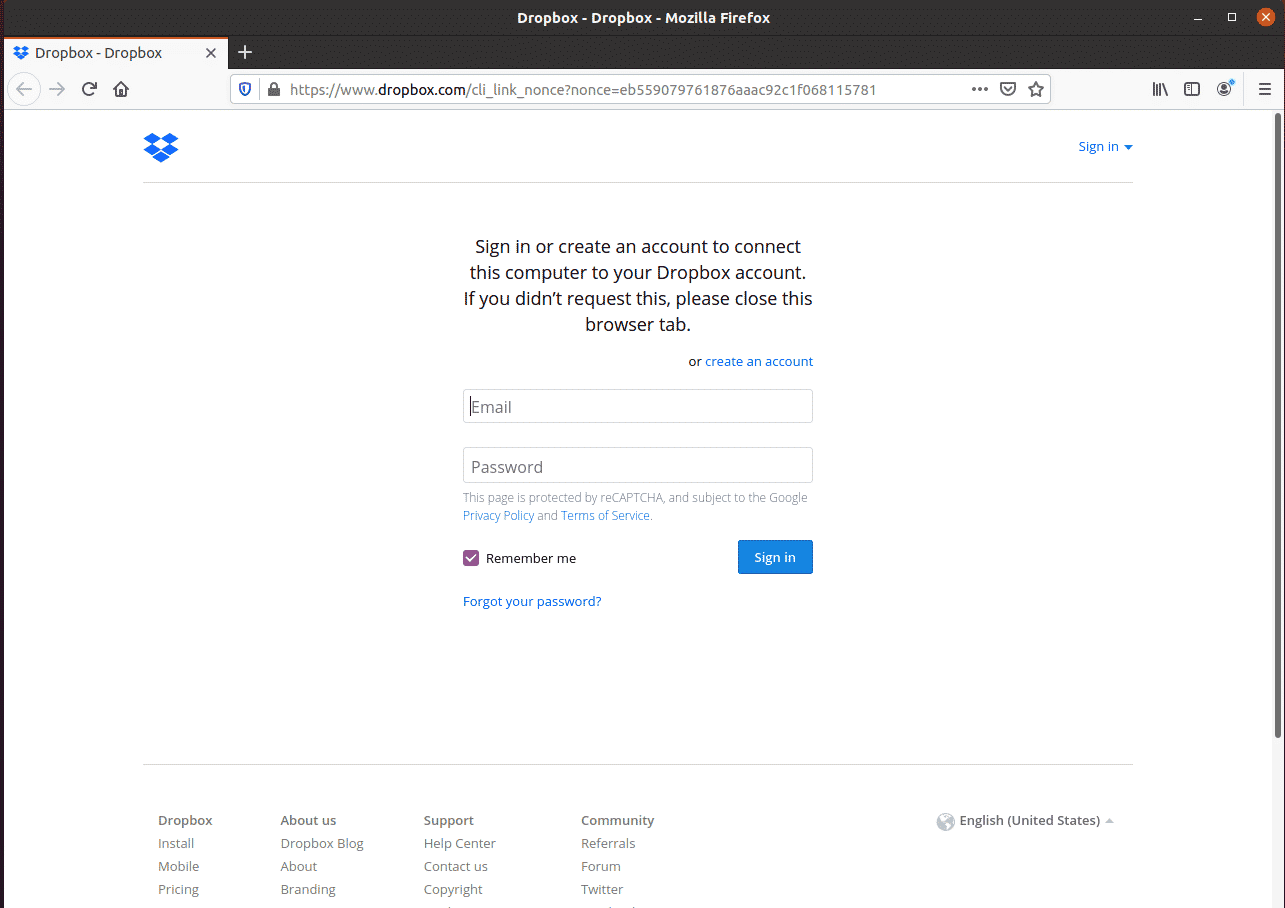Viewport: 1285px width, 908px height.
Task: Open the Firefox hamburger menu
Action: (1264, 89)
